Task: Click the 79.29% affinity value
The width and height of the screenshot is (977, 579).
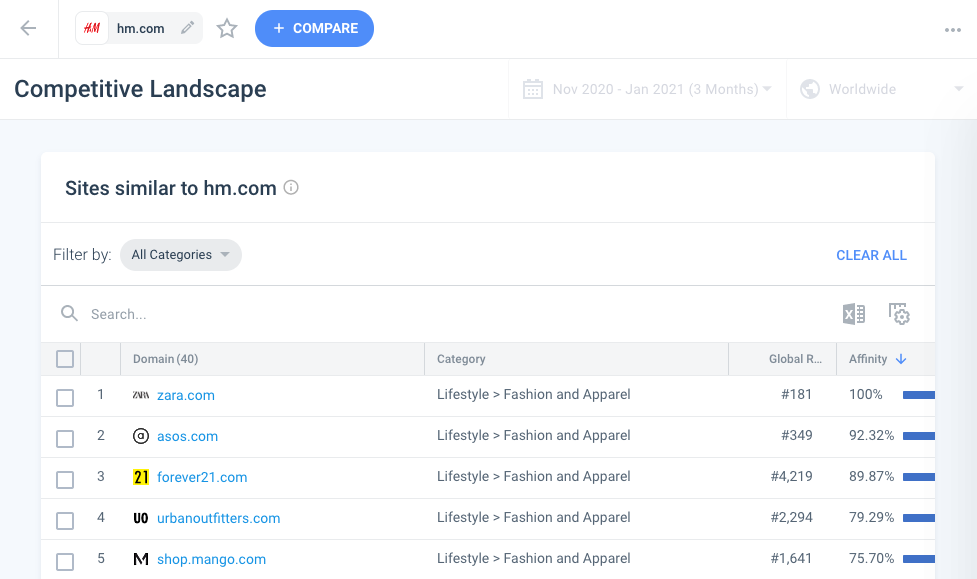Action: point(871,517)
